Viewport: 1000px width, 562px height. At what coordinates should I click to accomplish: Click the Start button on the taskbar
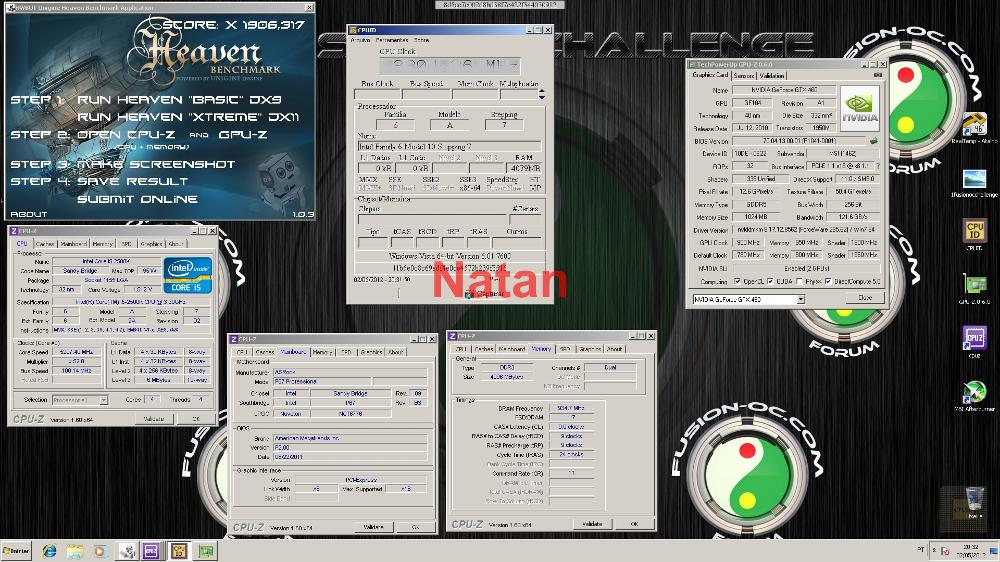pos(16,551)
